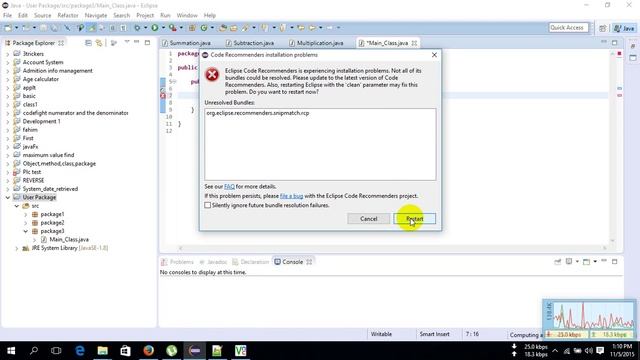
Task: Open the Refactor menu
Action: pos(68,16)
